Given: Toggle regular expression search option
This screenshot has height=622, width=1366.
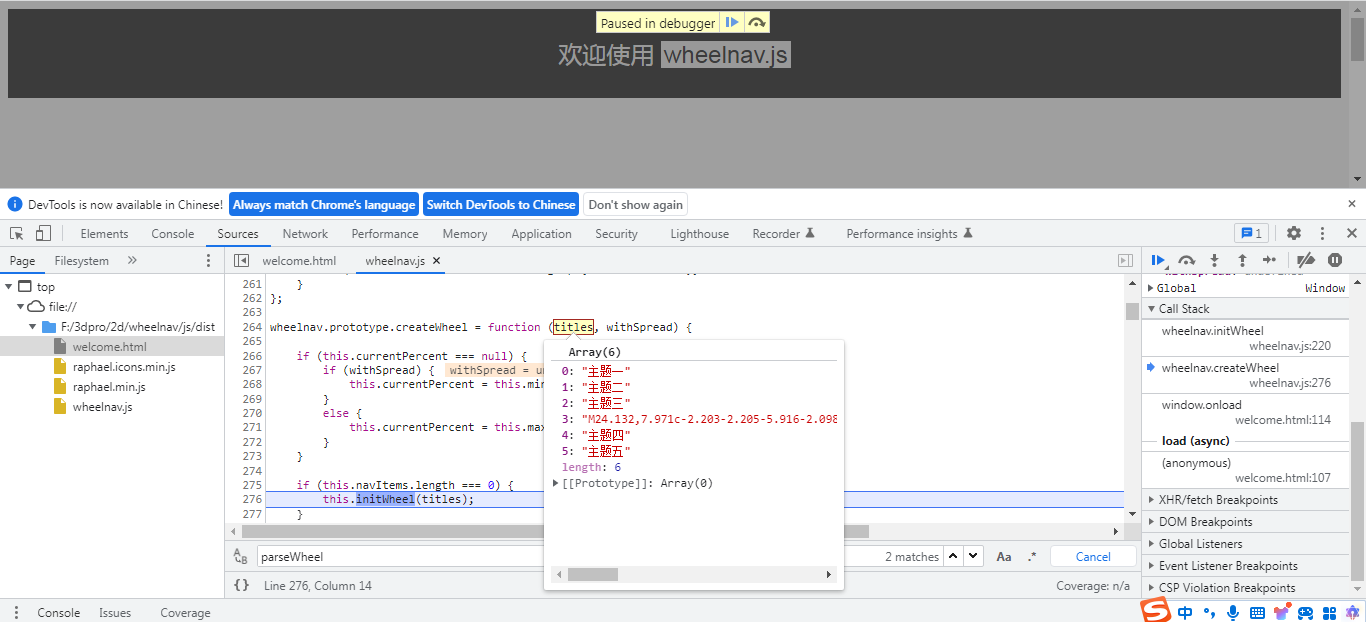Looking at the screenshot, I should point(1031,557).
